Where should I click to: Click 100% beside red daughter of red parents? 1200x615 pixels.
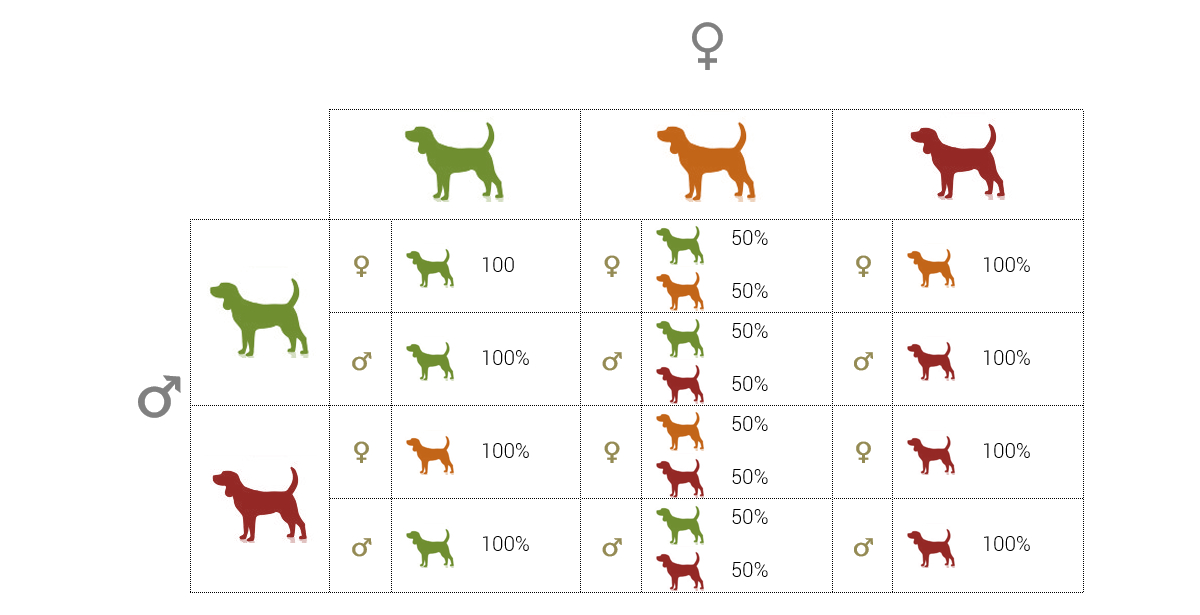1006,452
